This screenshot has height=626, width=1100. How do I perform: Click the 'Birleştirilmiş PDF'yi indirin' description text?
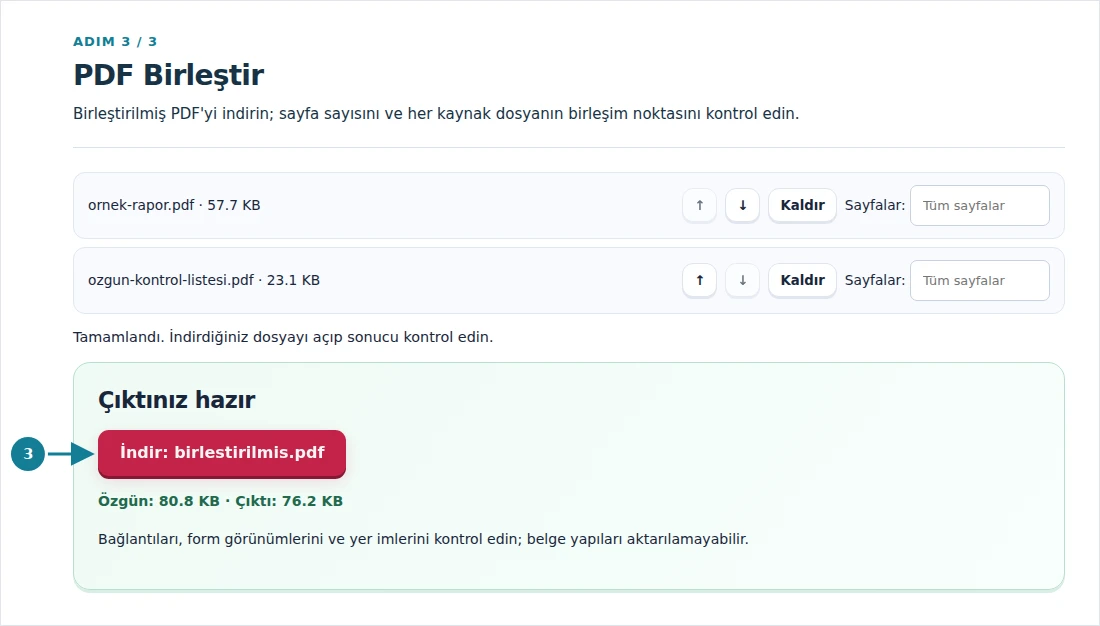436,114
